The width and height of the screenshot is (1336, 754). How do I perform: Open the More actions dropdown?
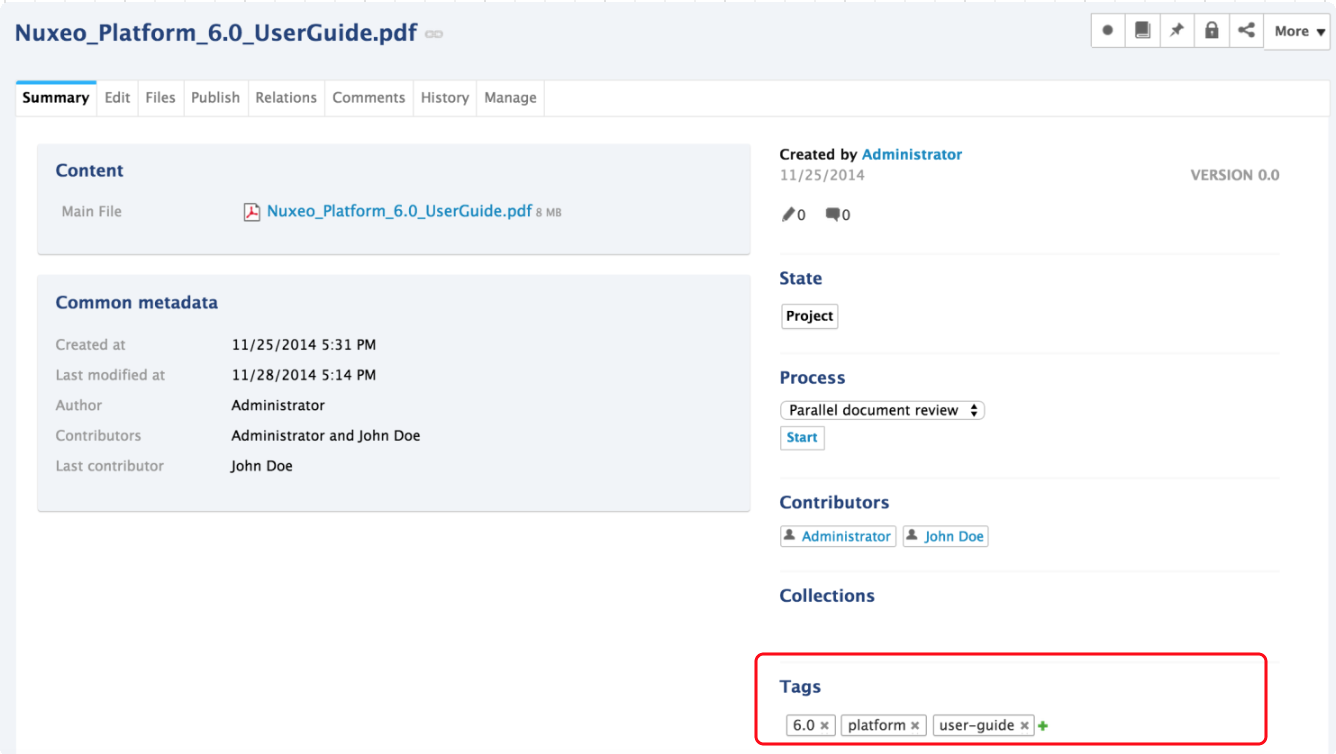coord(1298,31)
